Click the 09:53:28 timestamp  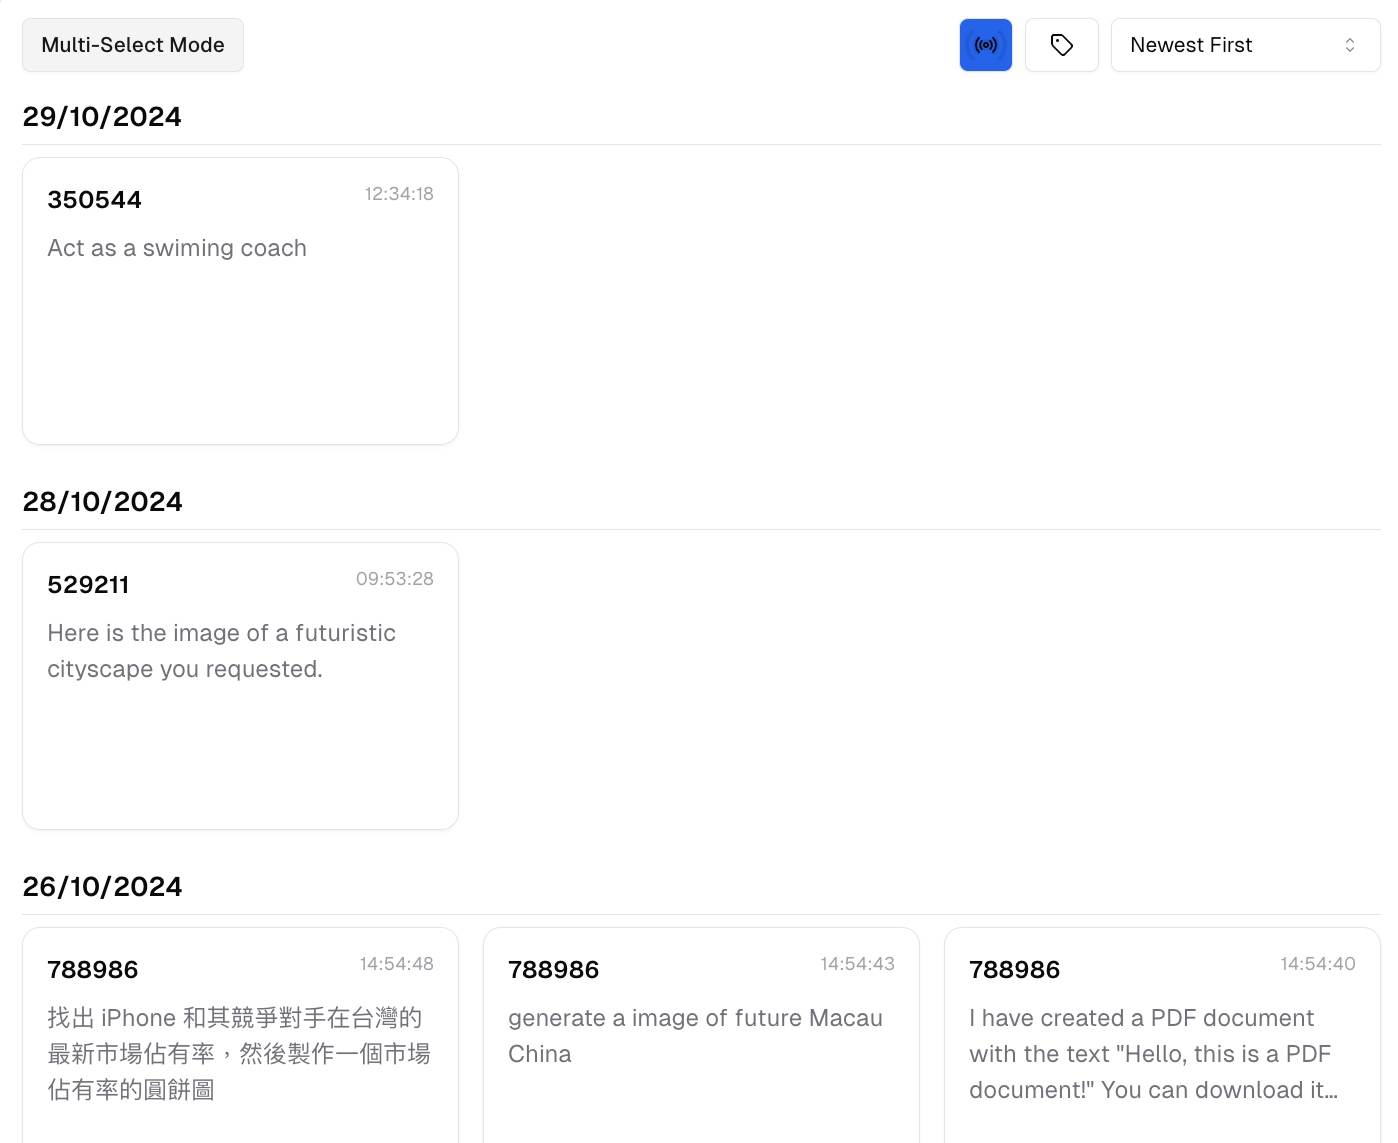[x=395, y=579]
